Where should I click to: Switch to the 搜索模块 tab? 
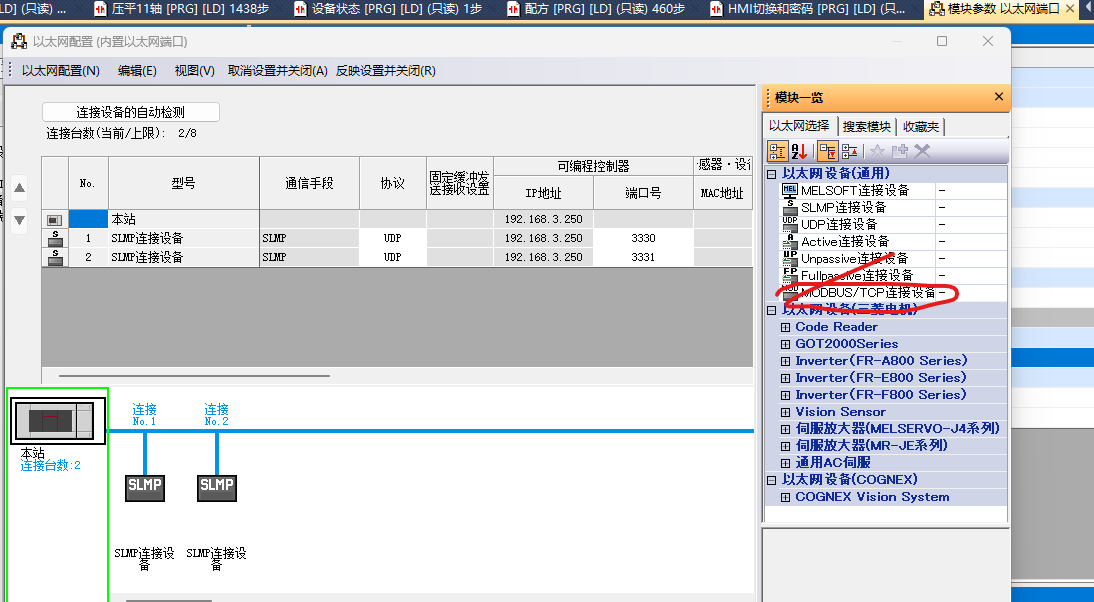click(x=866, y=126)
